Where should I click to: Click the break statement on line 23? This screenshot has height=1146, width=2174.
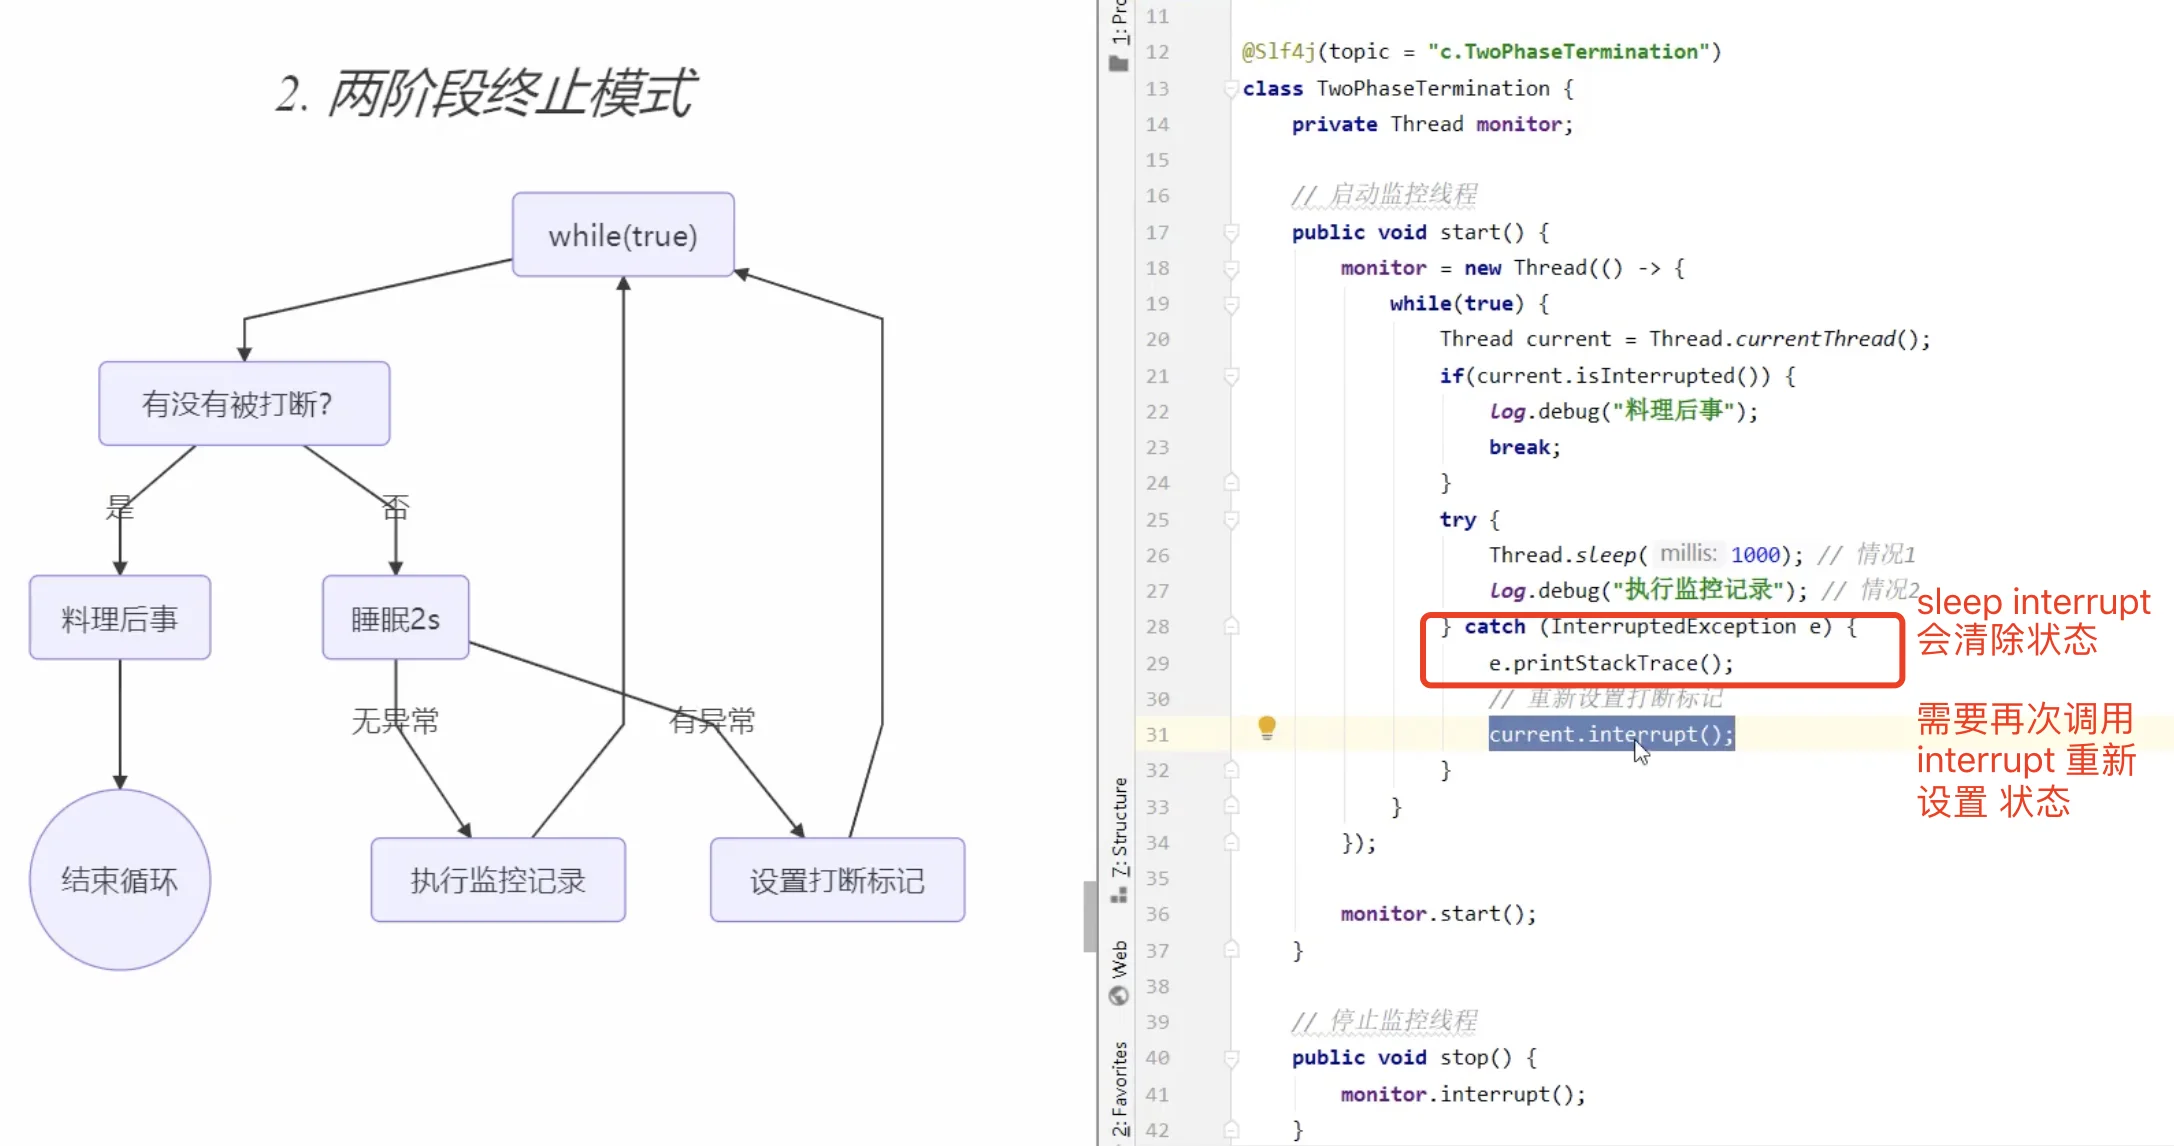tap(1524, 447)
